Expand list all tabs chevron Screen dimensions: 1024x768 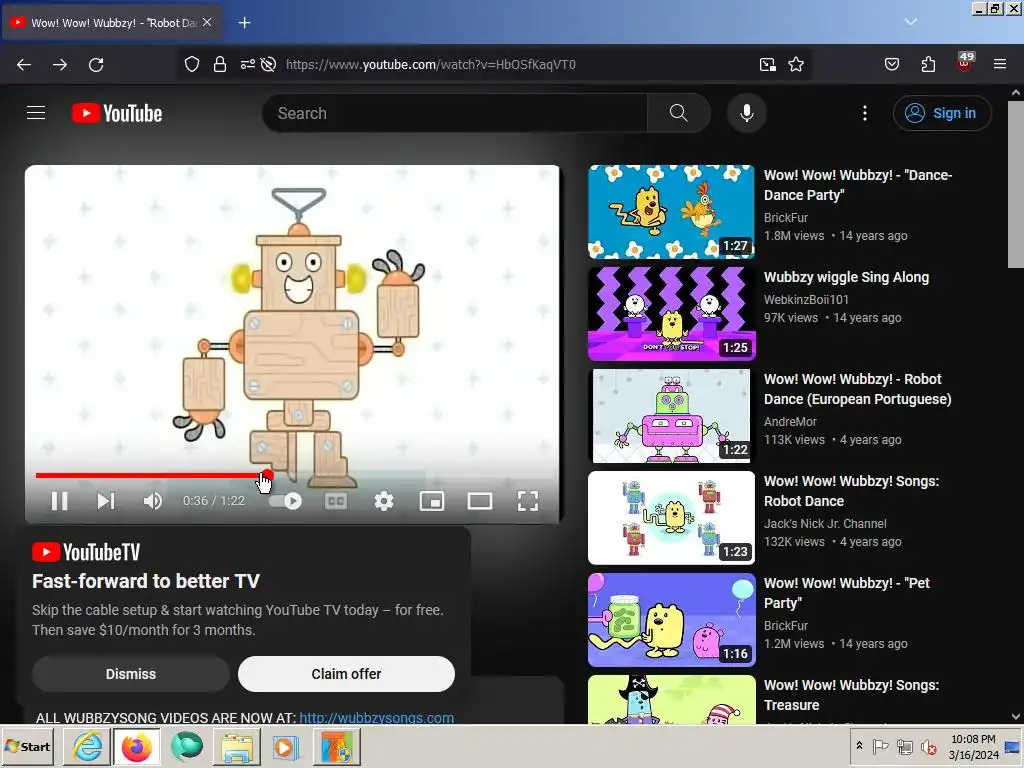click(x=911, y=22)
